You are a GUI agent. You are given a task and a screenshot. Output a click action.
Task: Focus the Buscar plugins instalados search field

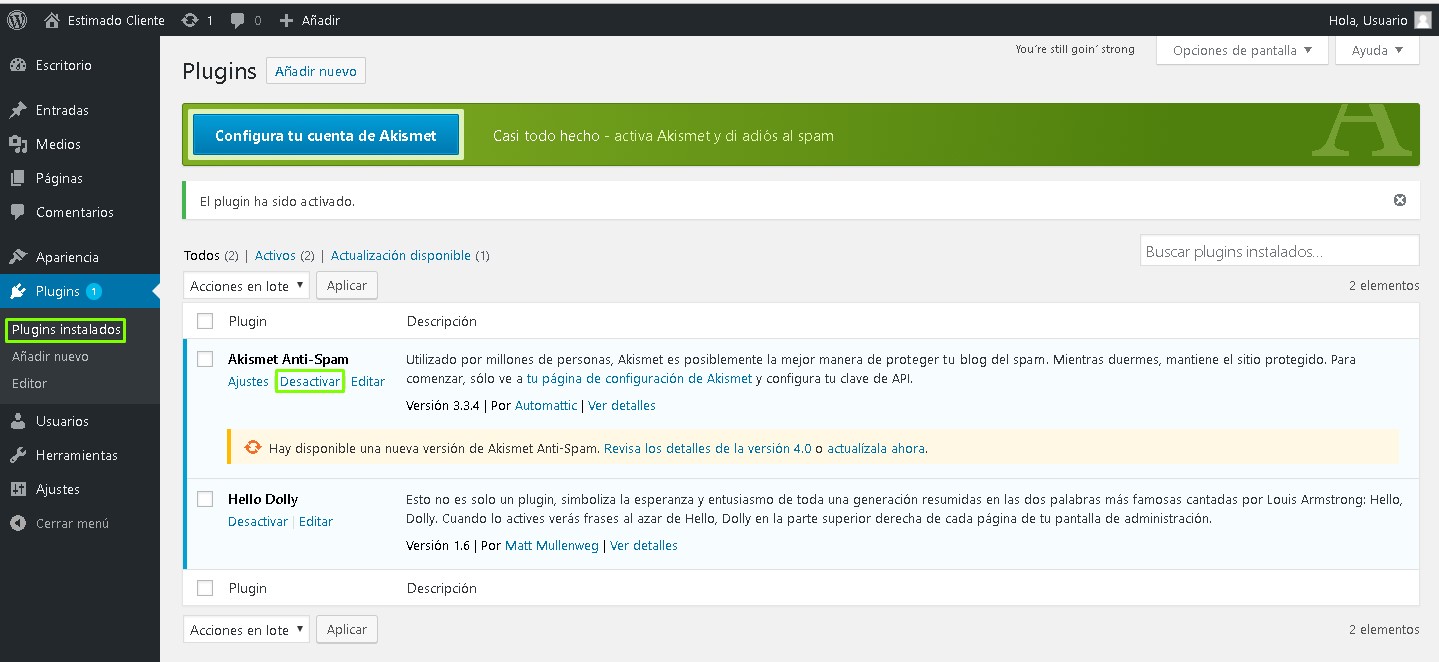(x=1279, y=251)
